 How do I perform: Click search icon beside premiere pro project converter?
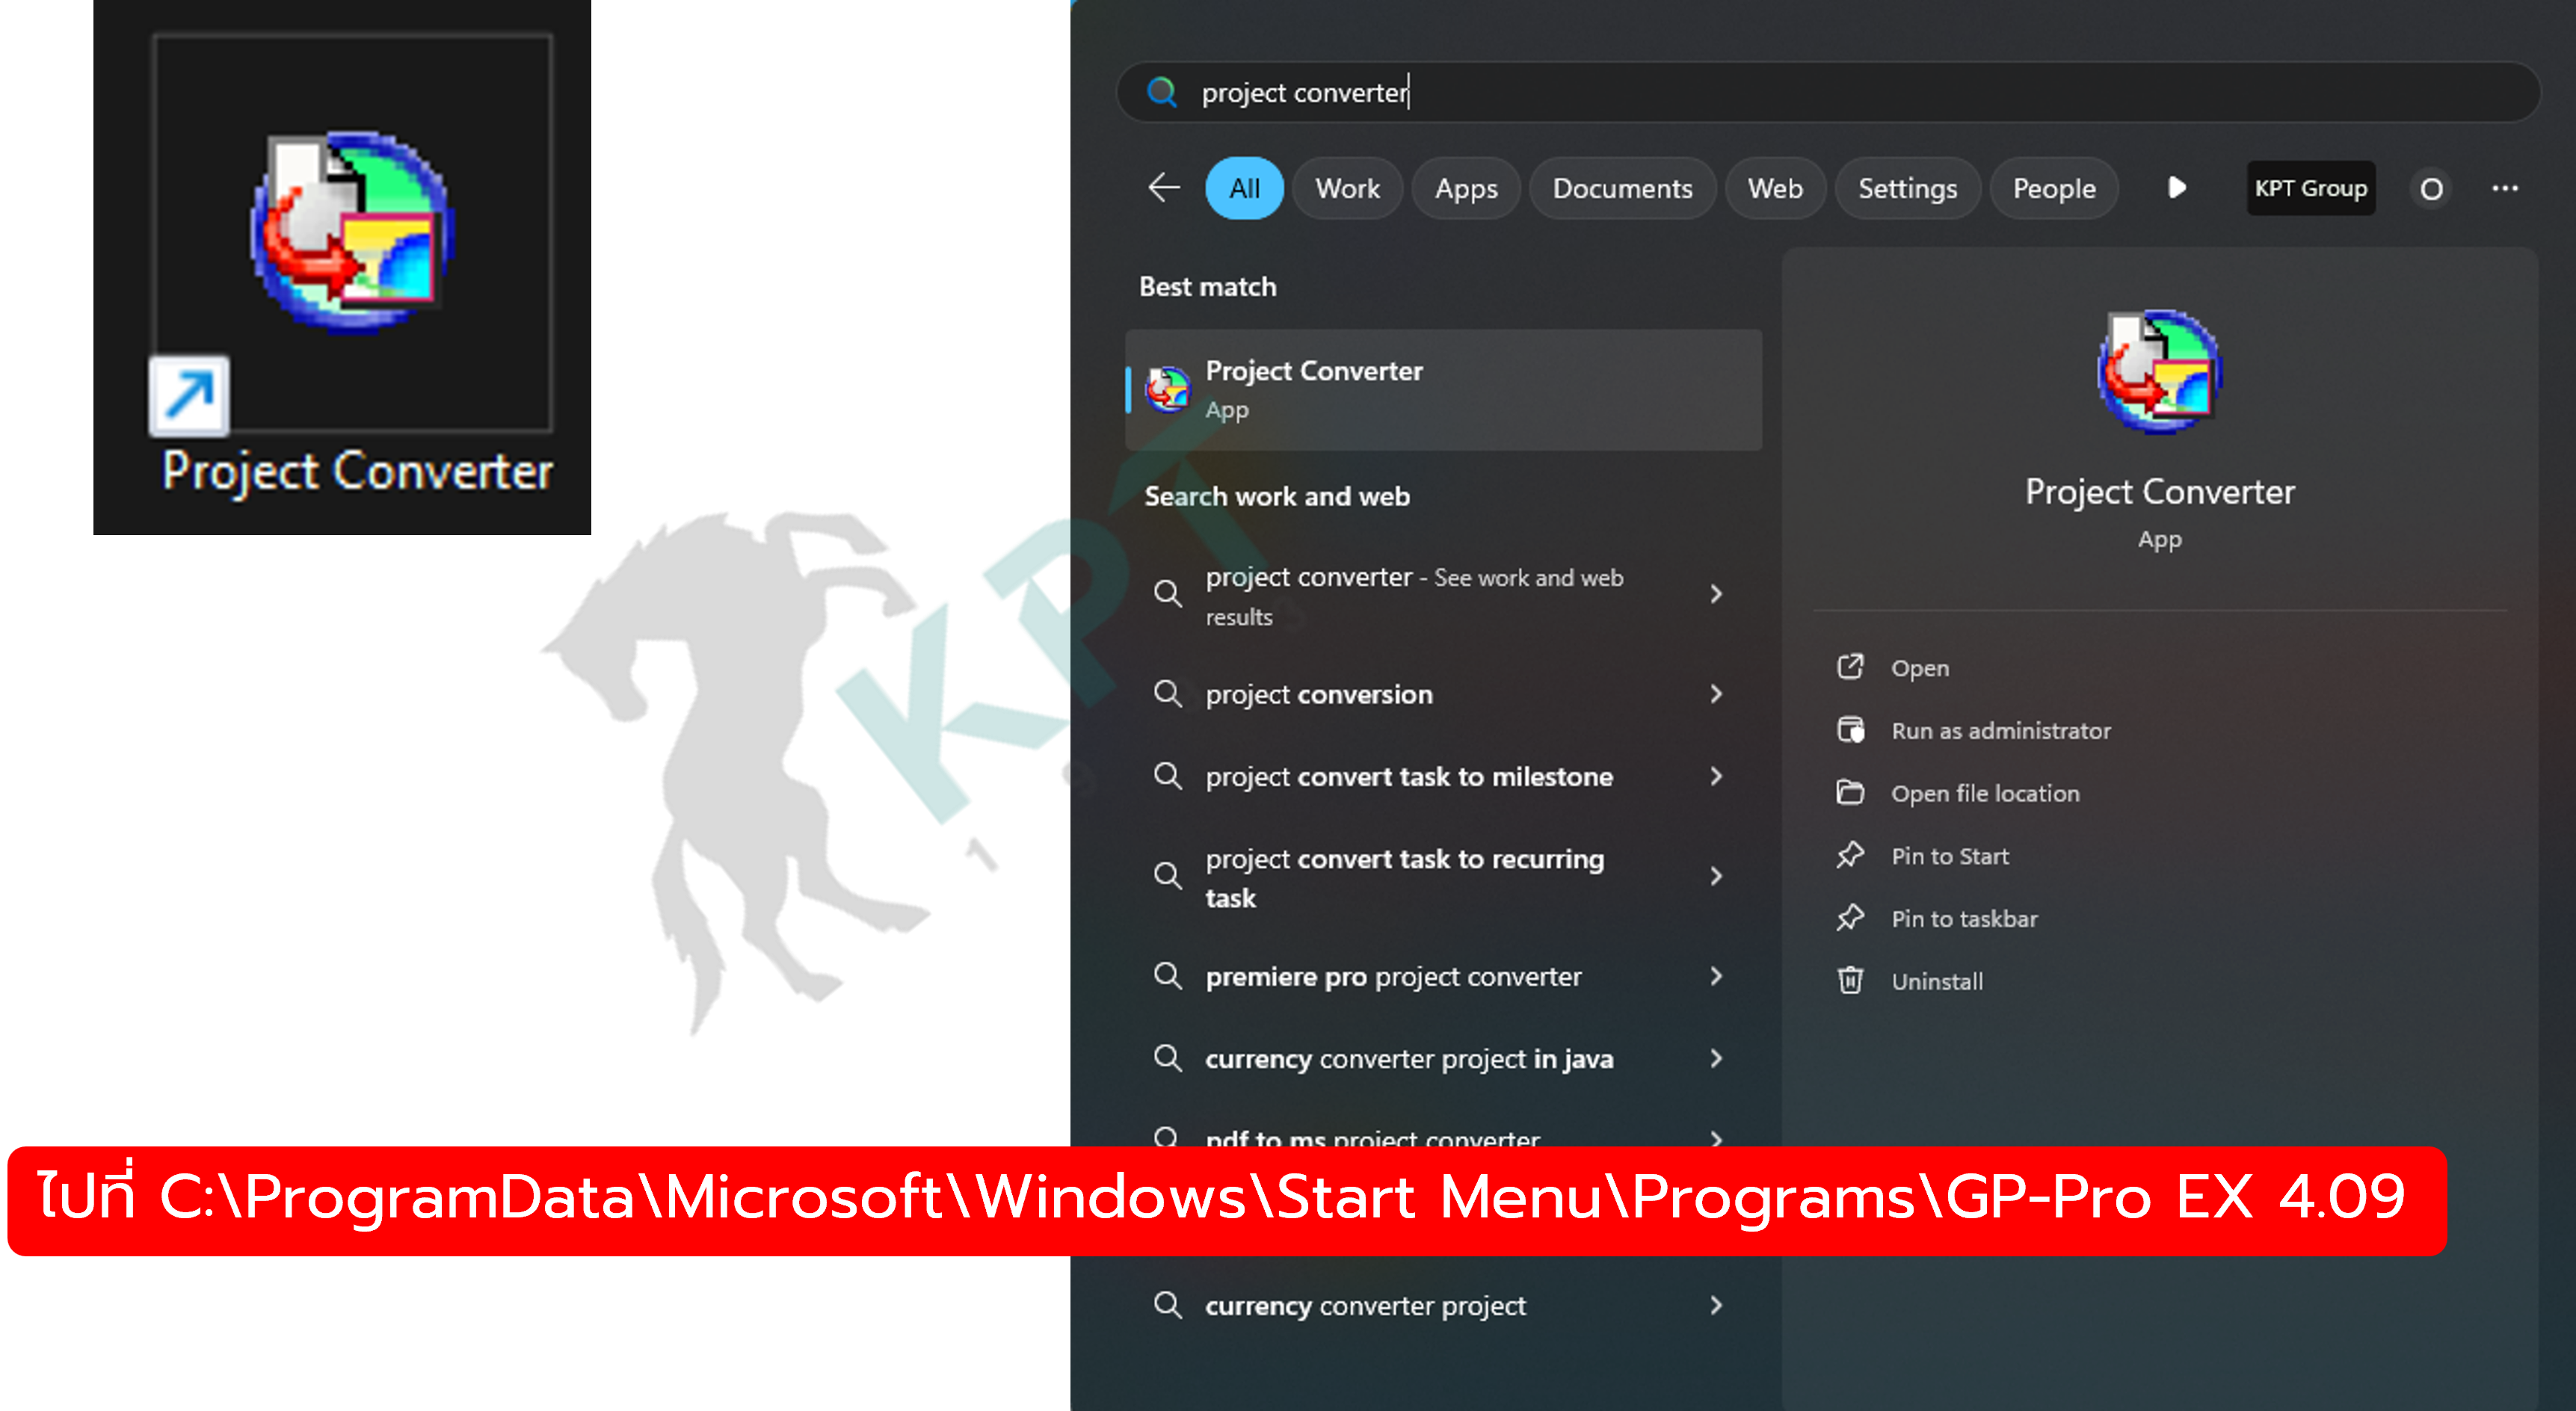[x=1167, y=976]
